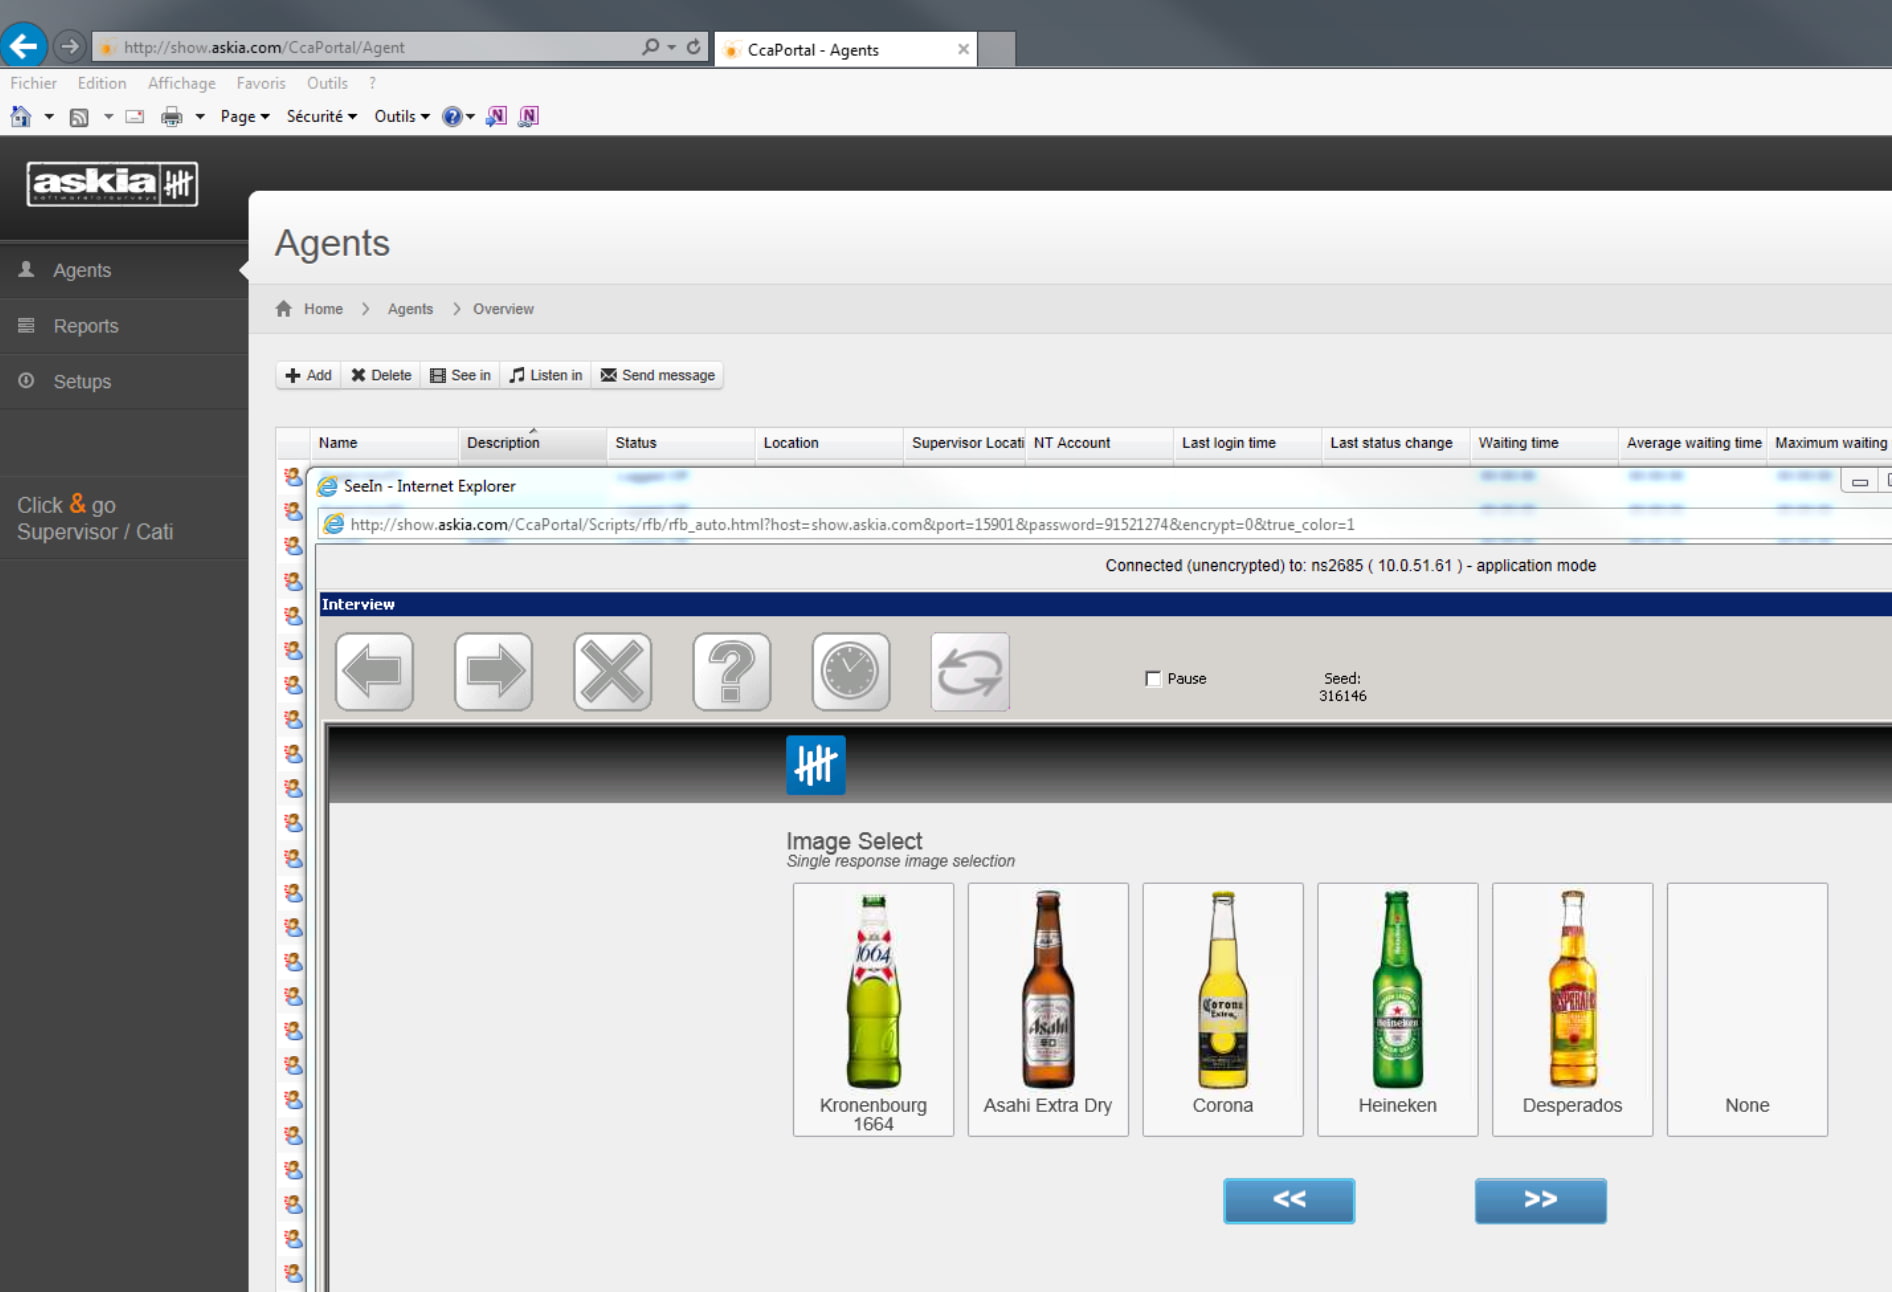Click the interview forward arrow icon

coord(493,671)
